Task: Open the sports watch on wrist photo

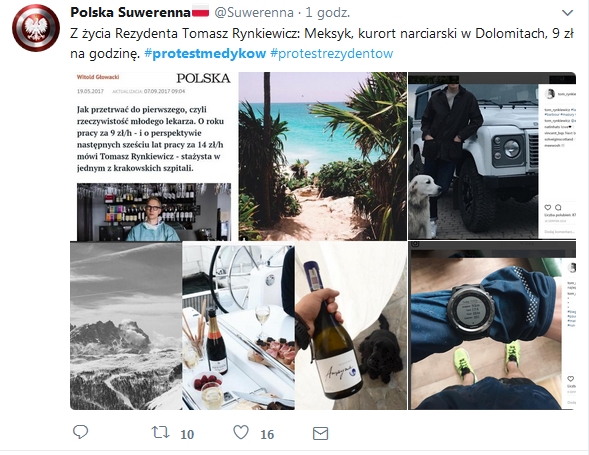Action: tap(492, 326)
